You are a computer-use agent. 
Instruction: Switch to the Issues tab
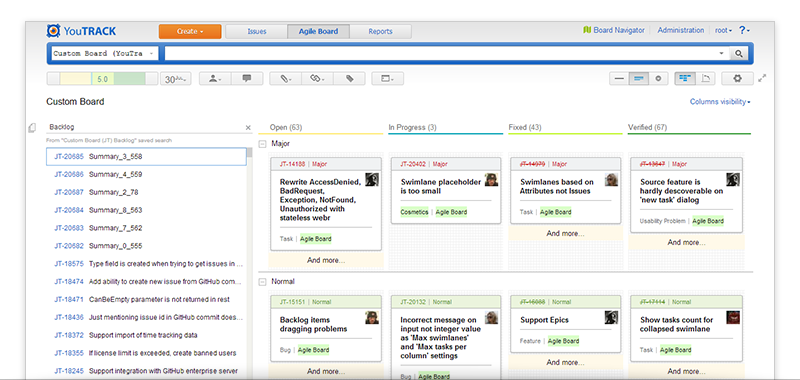point(257,31)
